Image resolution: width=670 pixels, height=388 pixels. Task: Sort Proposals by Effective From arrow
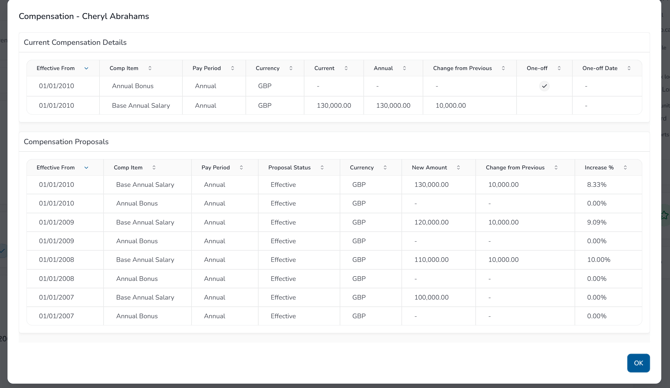coord(86,168)
